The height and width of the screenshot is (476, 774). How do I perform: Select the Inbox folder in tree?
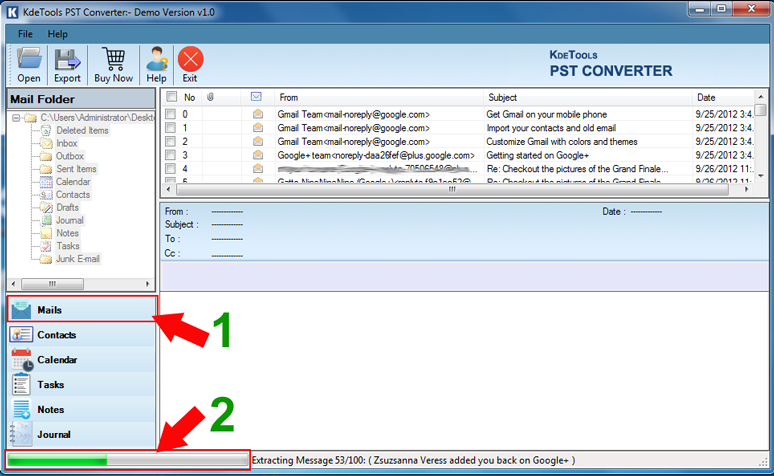pyautogui.click(x=66, y=143)
